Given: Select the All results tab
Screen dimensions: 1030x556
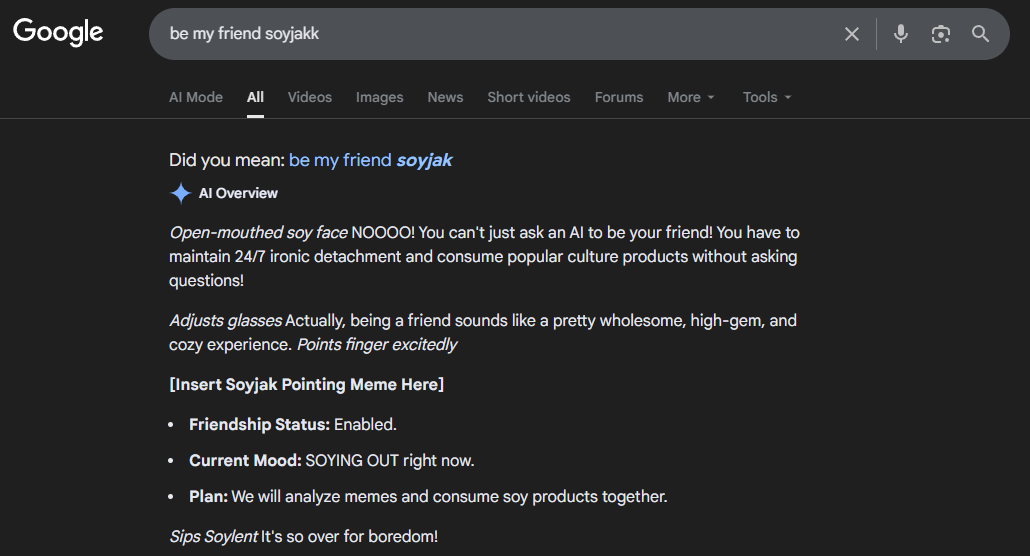Looking at the screenshot, I should [x=255, y=97].
